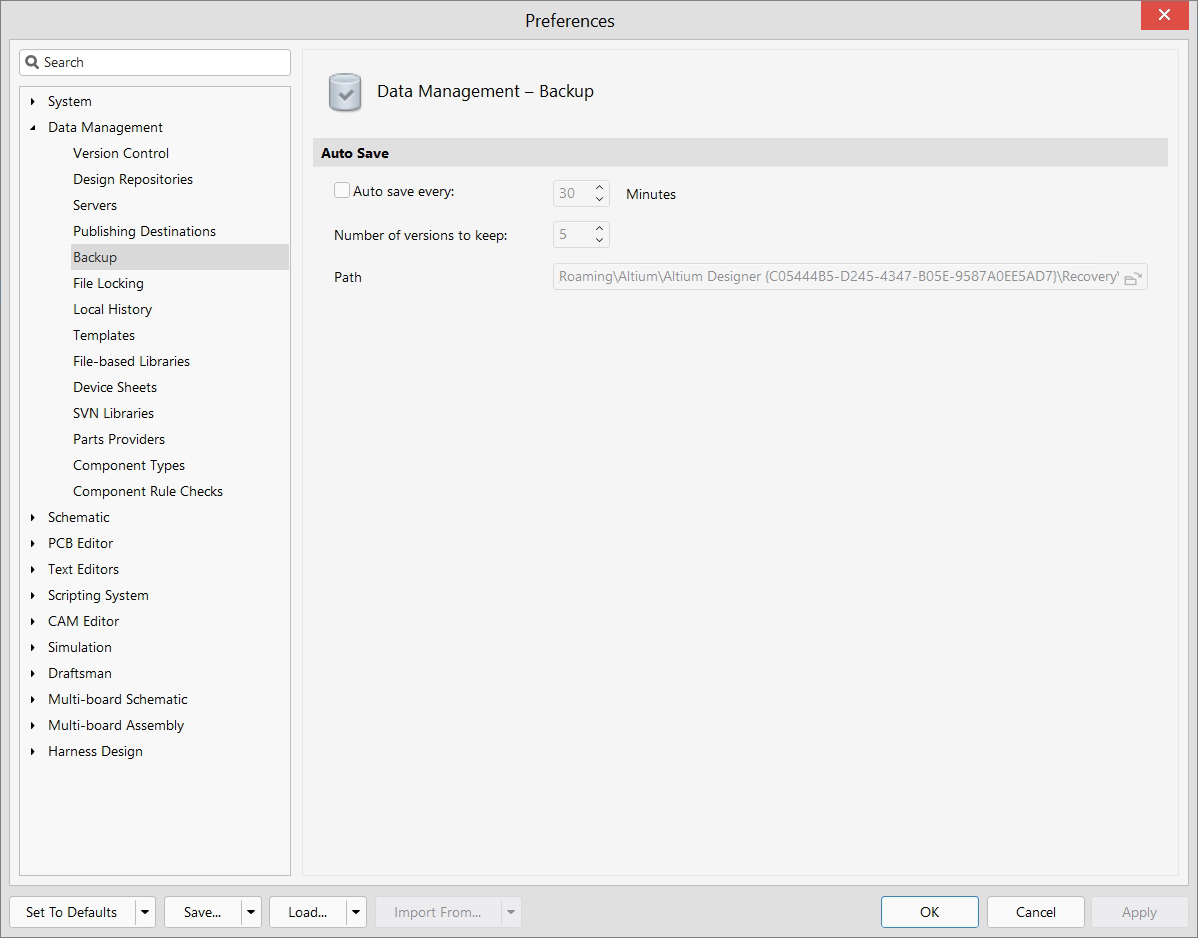The width and height of the screenshot is (1198, 938).
Task: Select Design Repositories page
Action: coord(133,179)
